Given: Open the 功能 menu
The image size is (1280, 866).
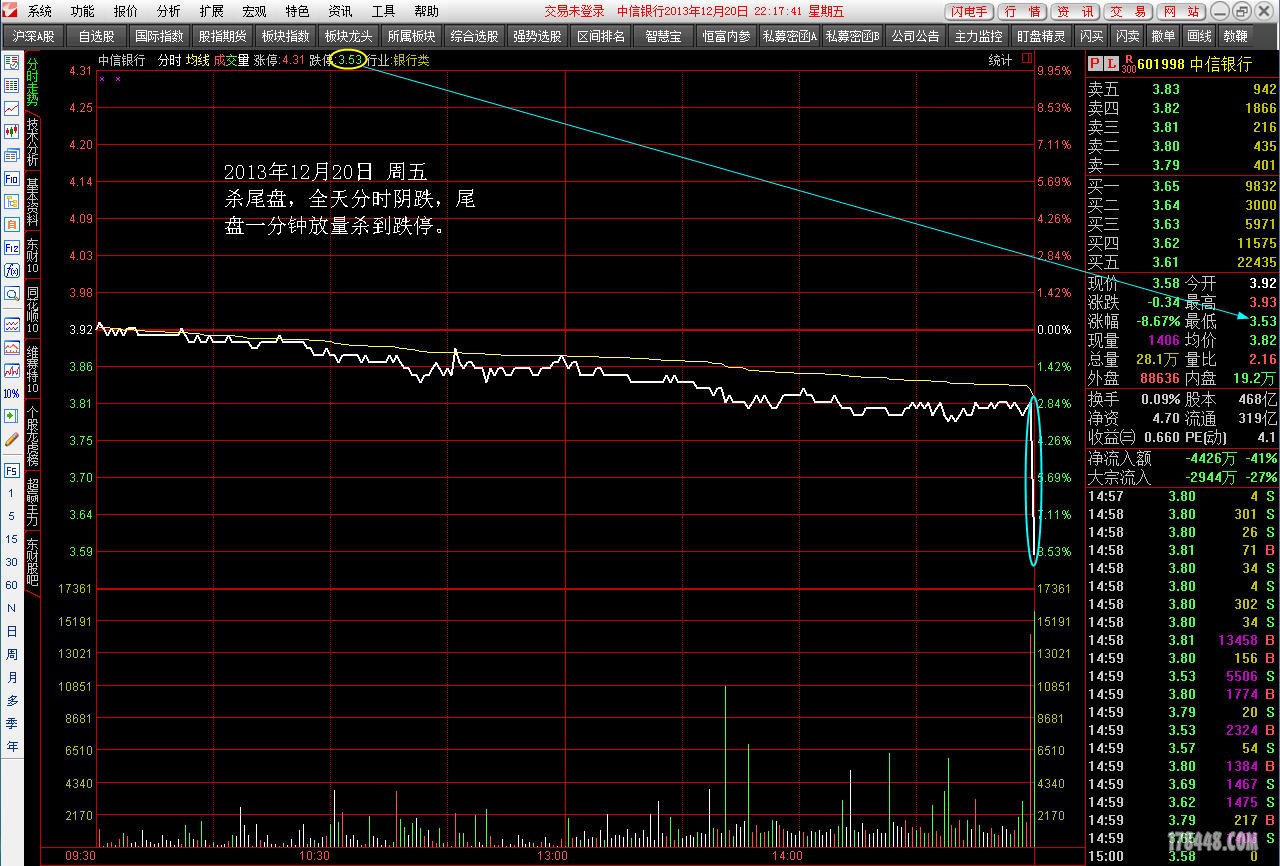Looking at the screenshot, I should coord(83,11).
